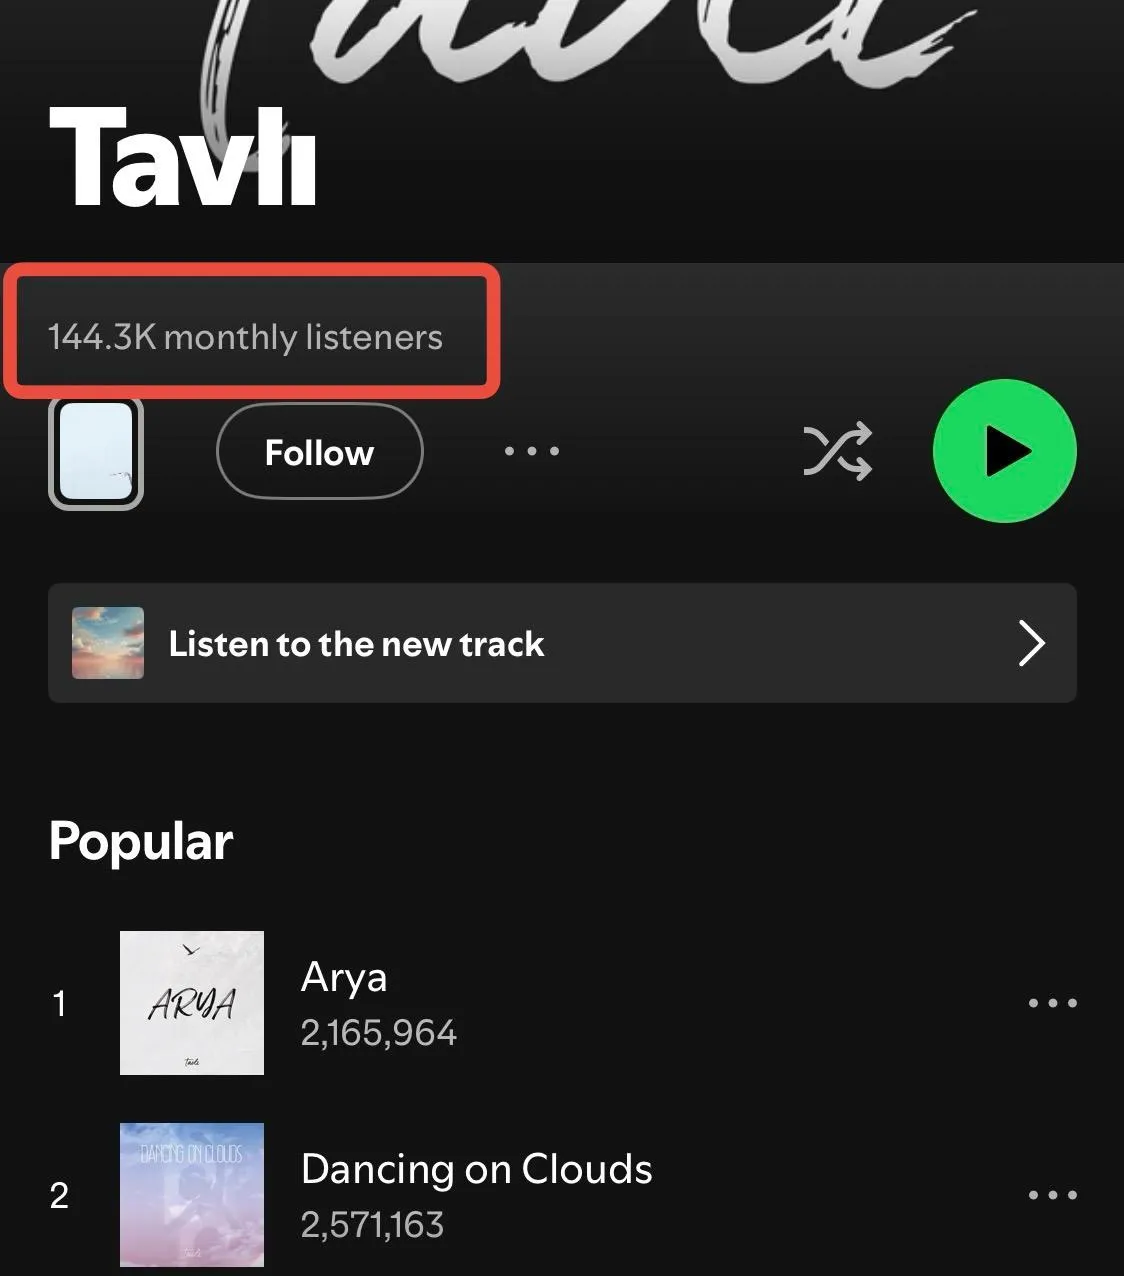Tap the Popular section heading
Screen dimensions: 1124x1276
141,841
